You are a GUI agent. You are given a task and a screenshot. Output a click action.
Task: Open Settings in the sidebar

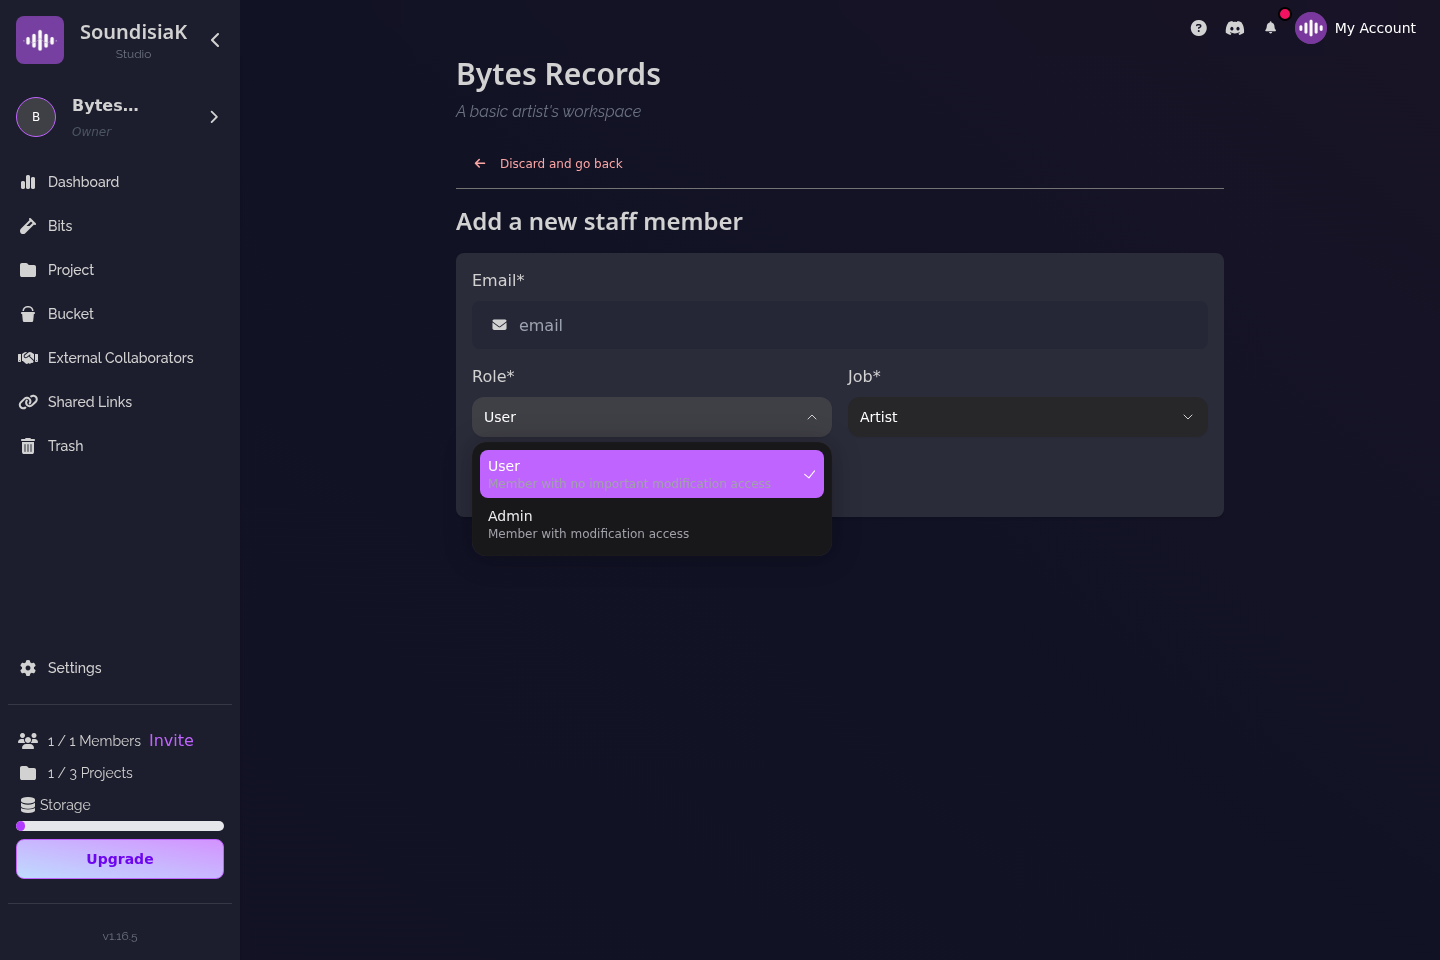coord(120,668)
